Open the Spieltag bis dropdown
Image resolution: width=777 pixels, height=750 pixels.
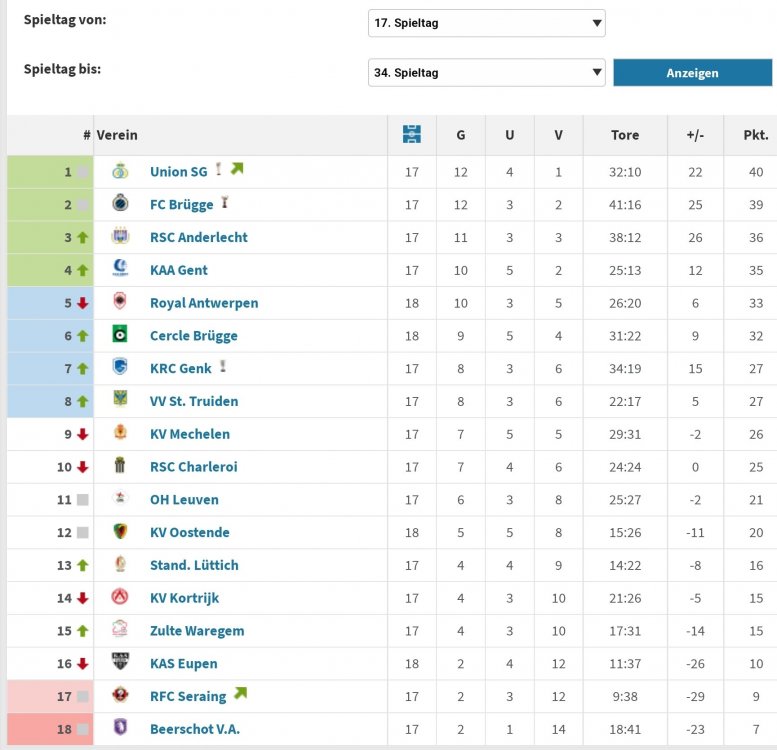coord(487,73)
